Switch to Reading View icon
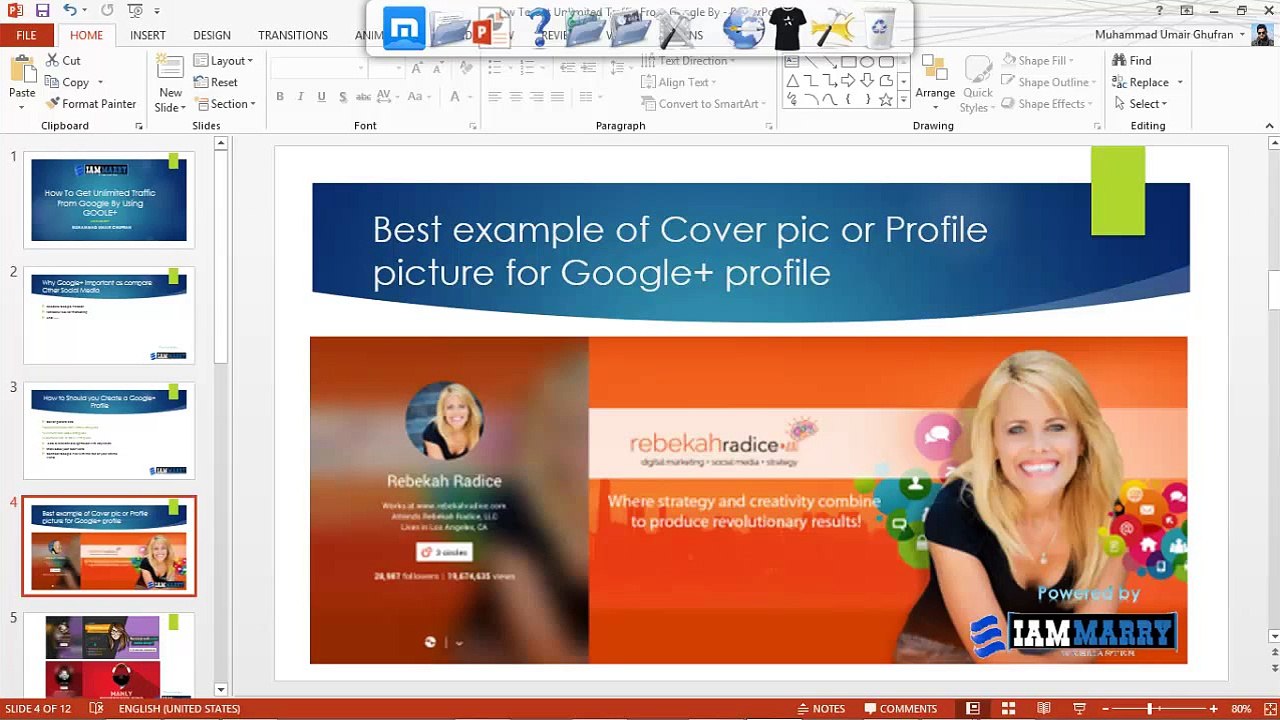The width and height of the screenshot is (1280, 720). click(1043, 708)
